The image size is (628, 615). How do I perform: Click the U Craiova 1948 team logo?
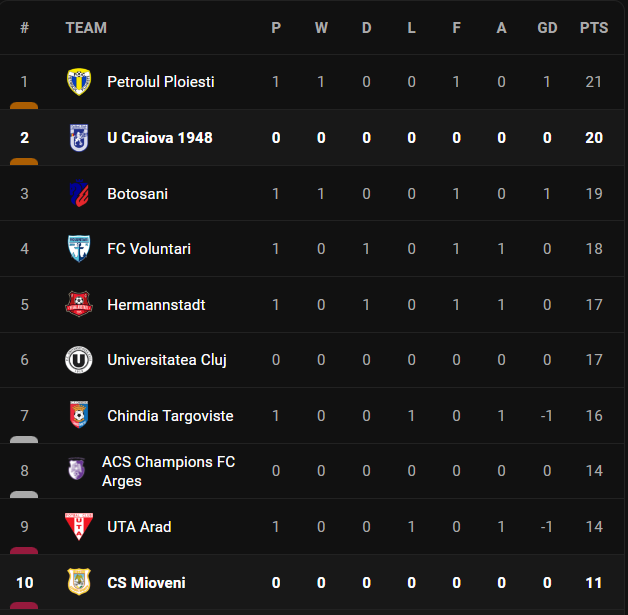79,138
